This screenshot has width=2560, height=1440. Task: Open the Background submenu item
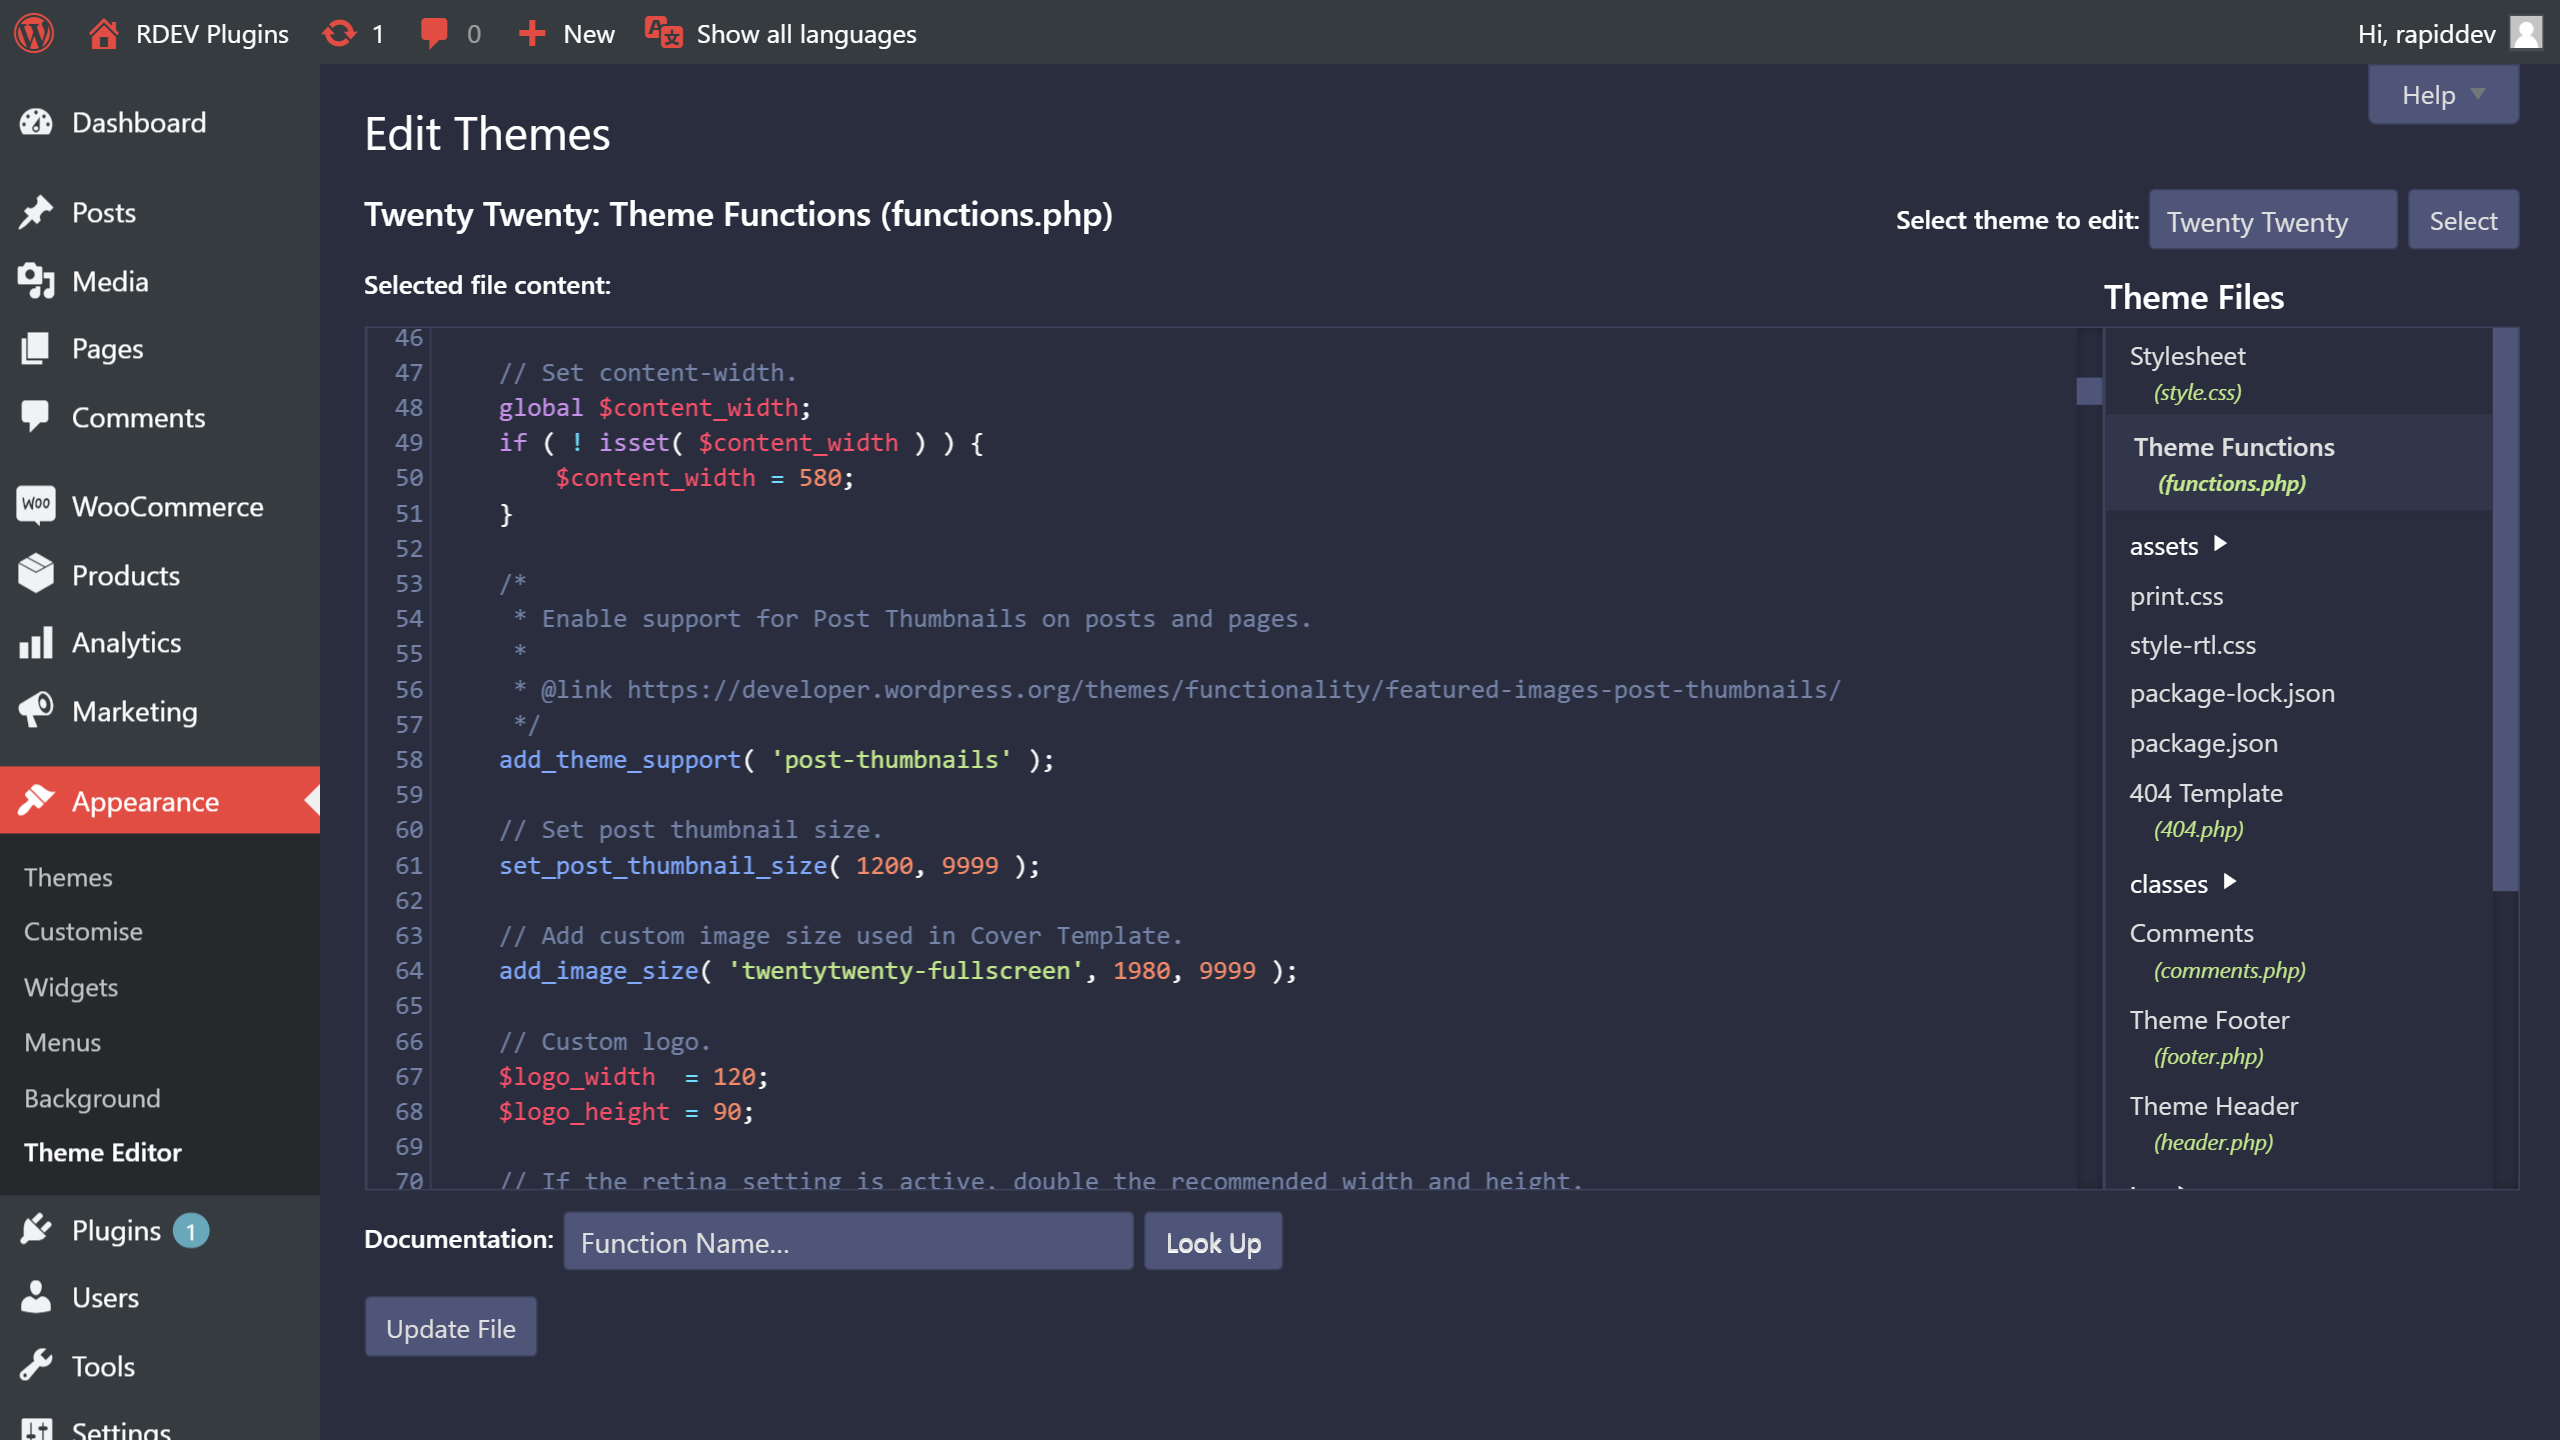pos(92,1097)
